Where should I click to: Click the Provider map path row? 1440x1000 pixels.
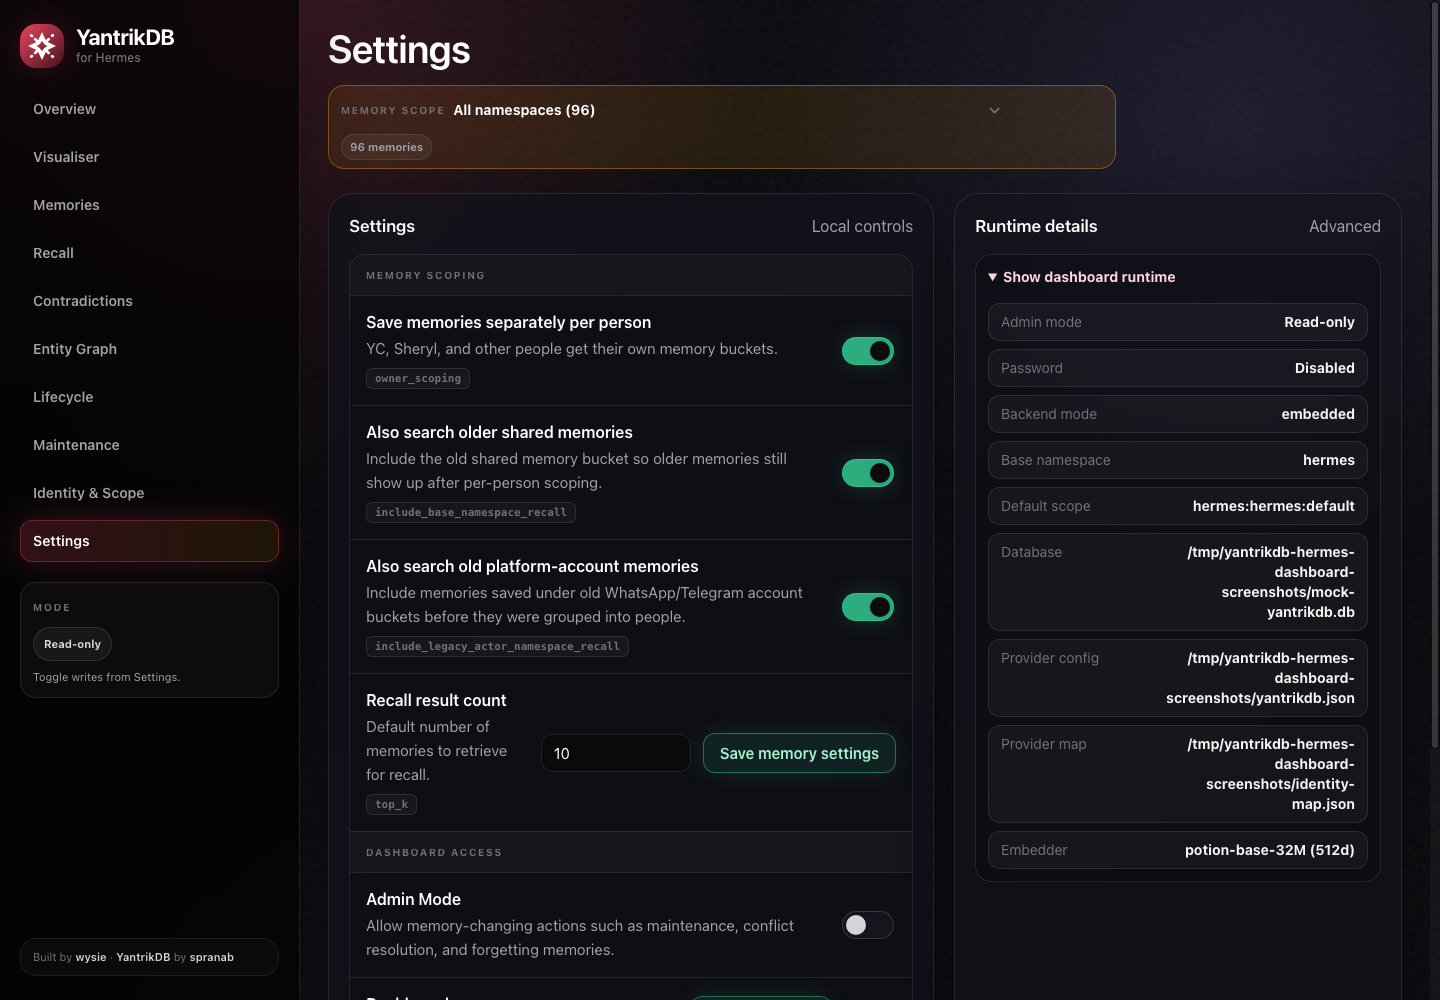1178,774
